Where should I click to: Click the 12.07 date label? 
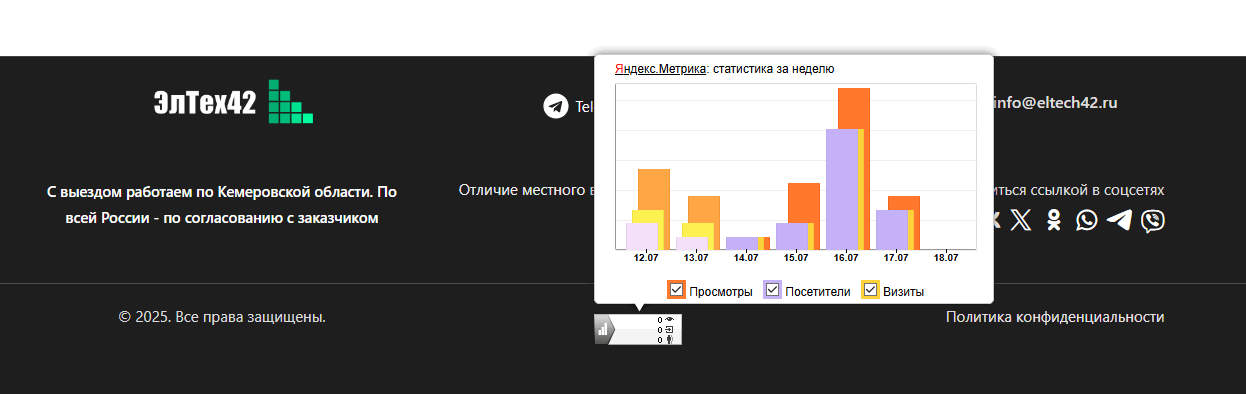[646, 258]
